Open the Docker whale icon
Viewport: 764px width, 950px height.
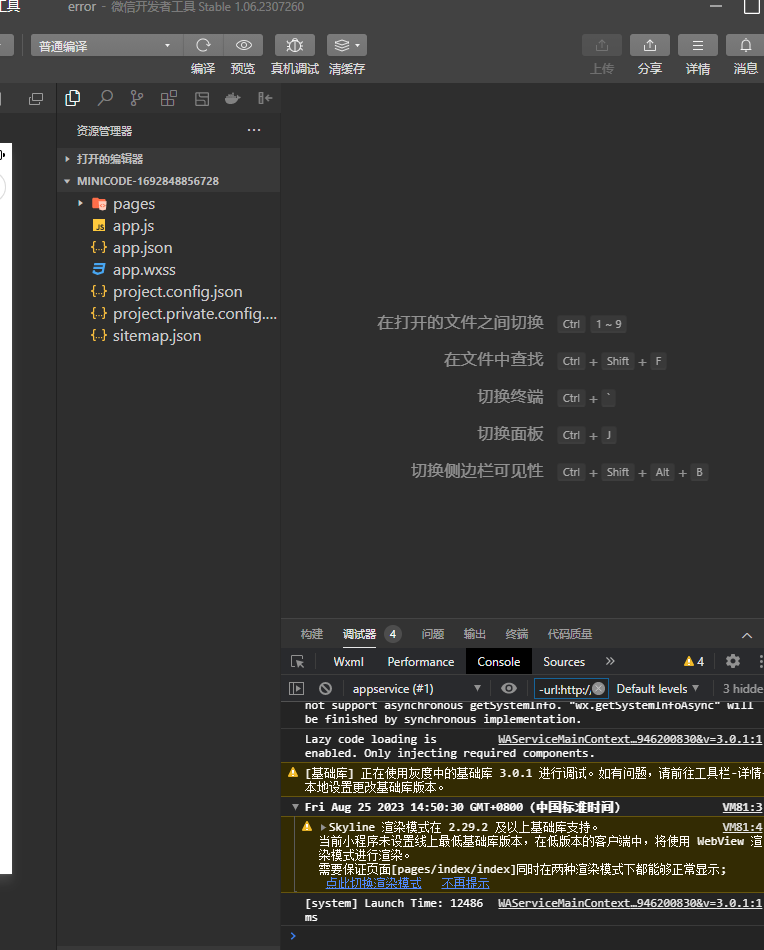pos(233,98)
